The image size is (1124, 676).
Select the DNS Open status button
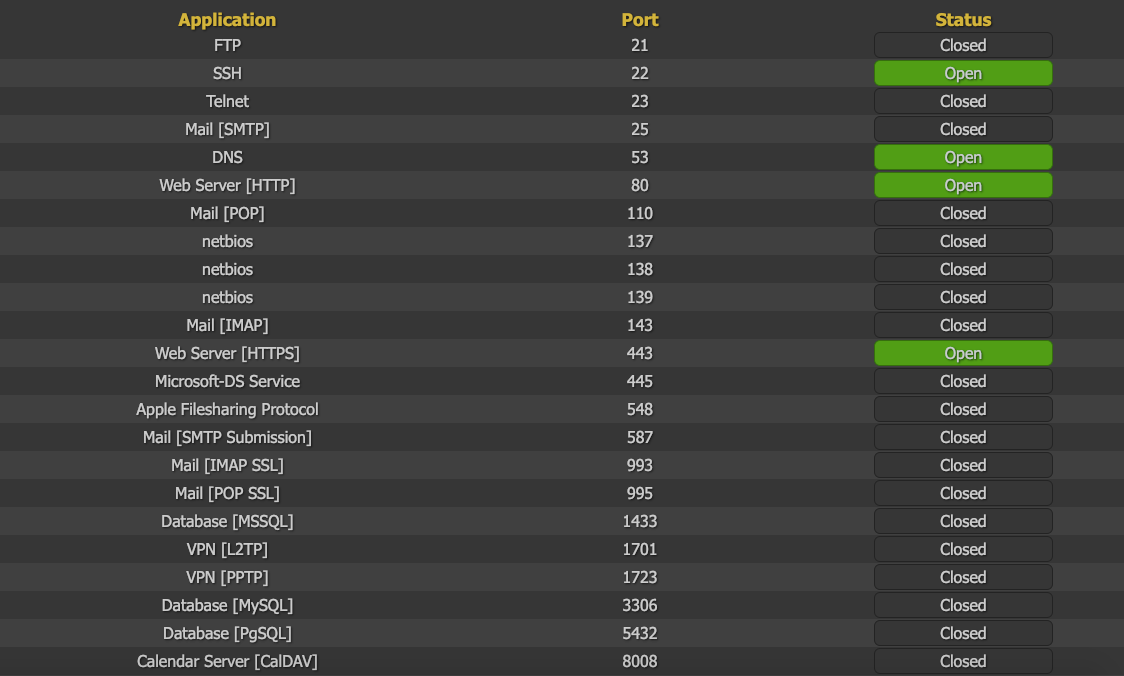click(x=963, y=157)
